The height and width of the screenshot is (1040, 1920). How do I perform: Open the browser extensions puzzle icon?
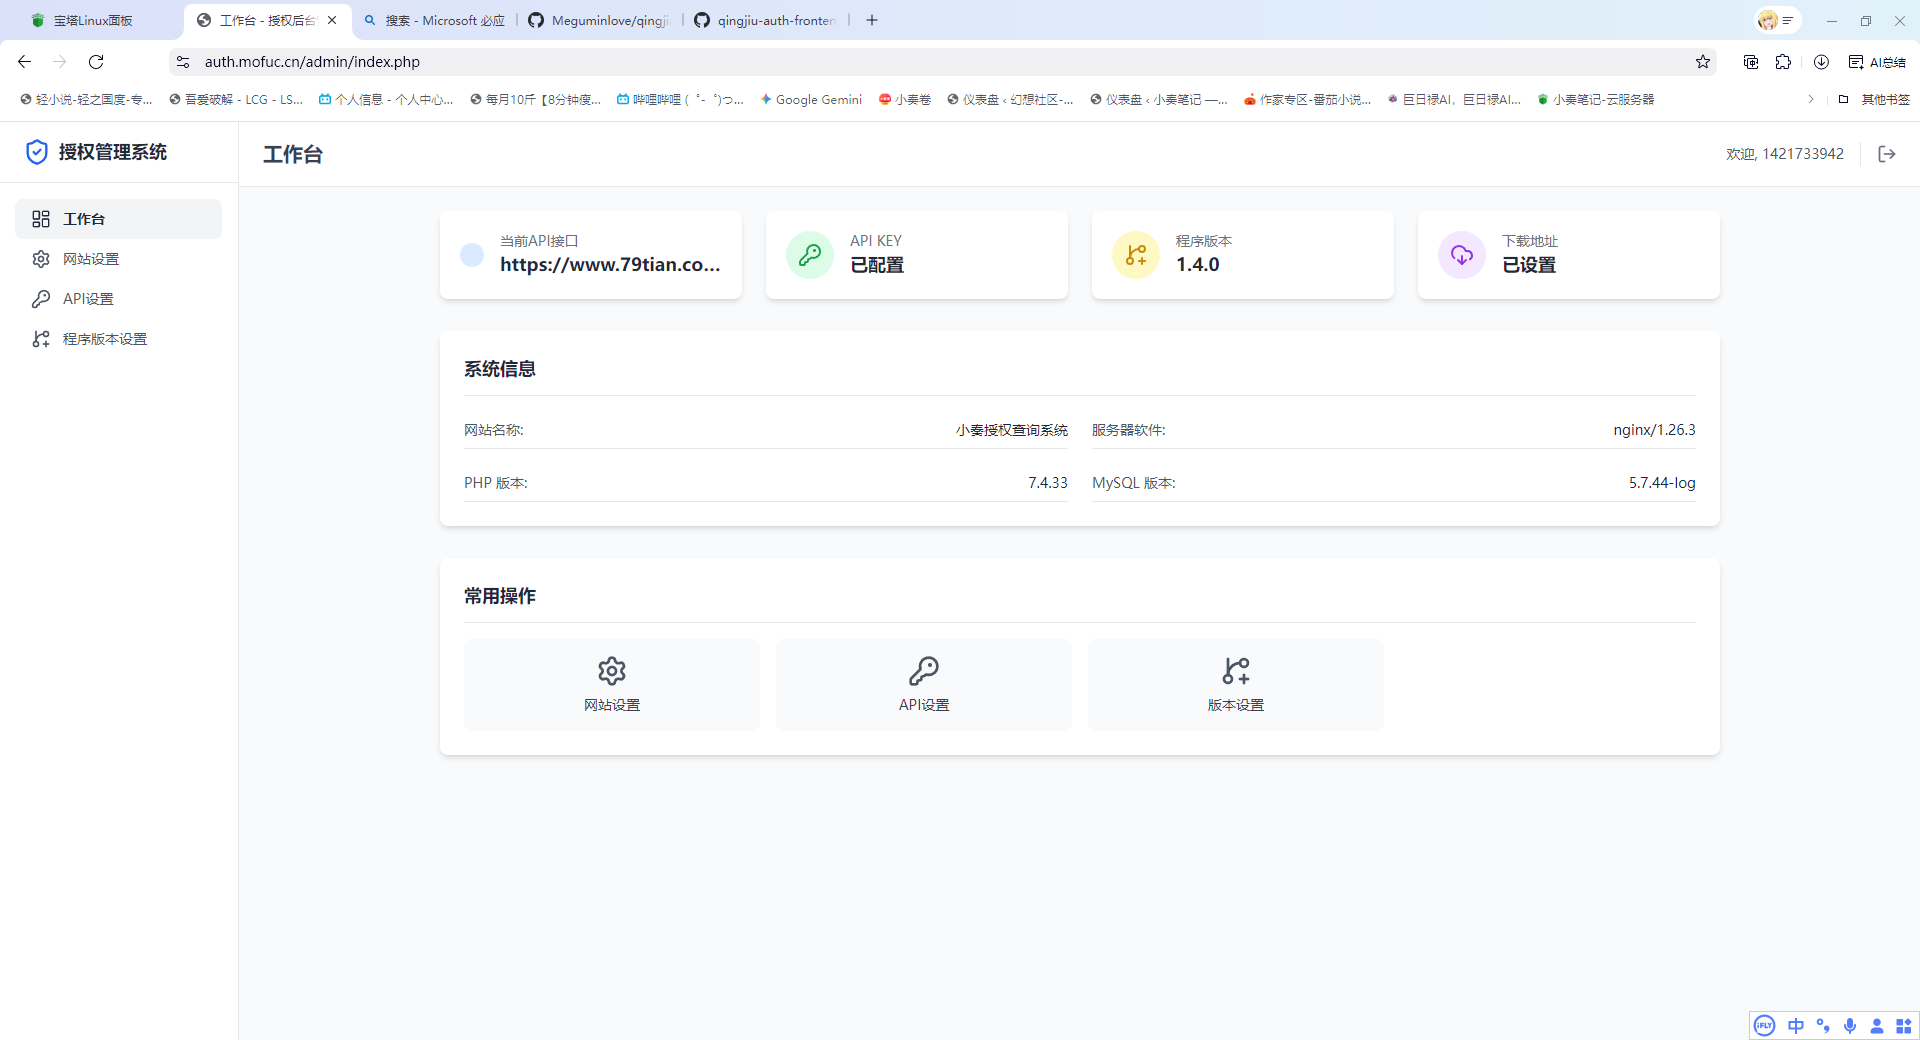coord(1785,61)
